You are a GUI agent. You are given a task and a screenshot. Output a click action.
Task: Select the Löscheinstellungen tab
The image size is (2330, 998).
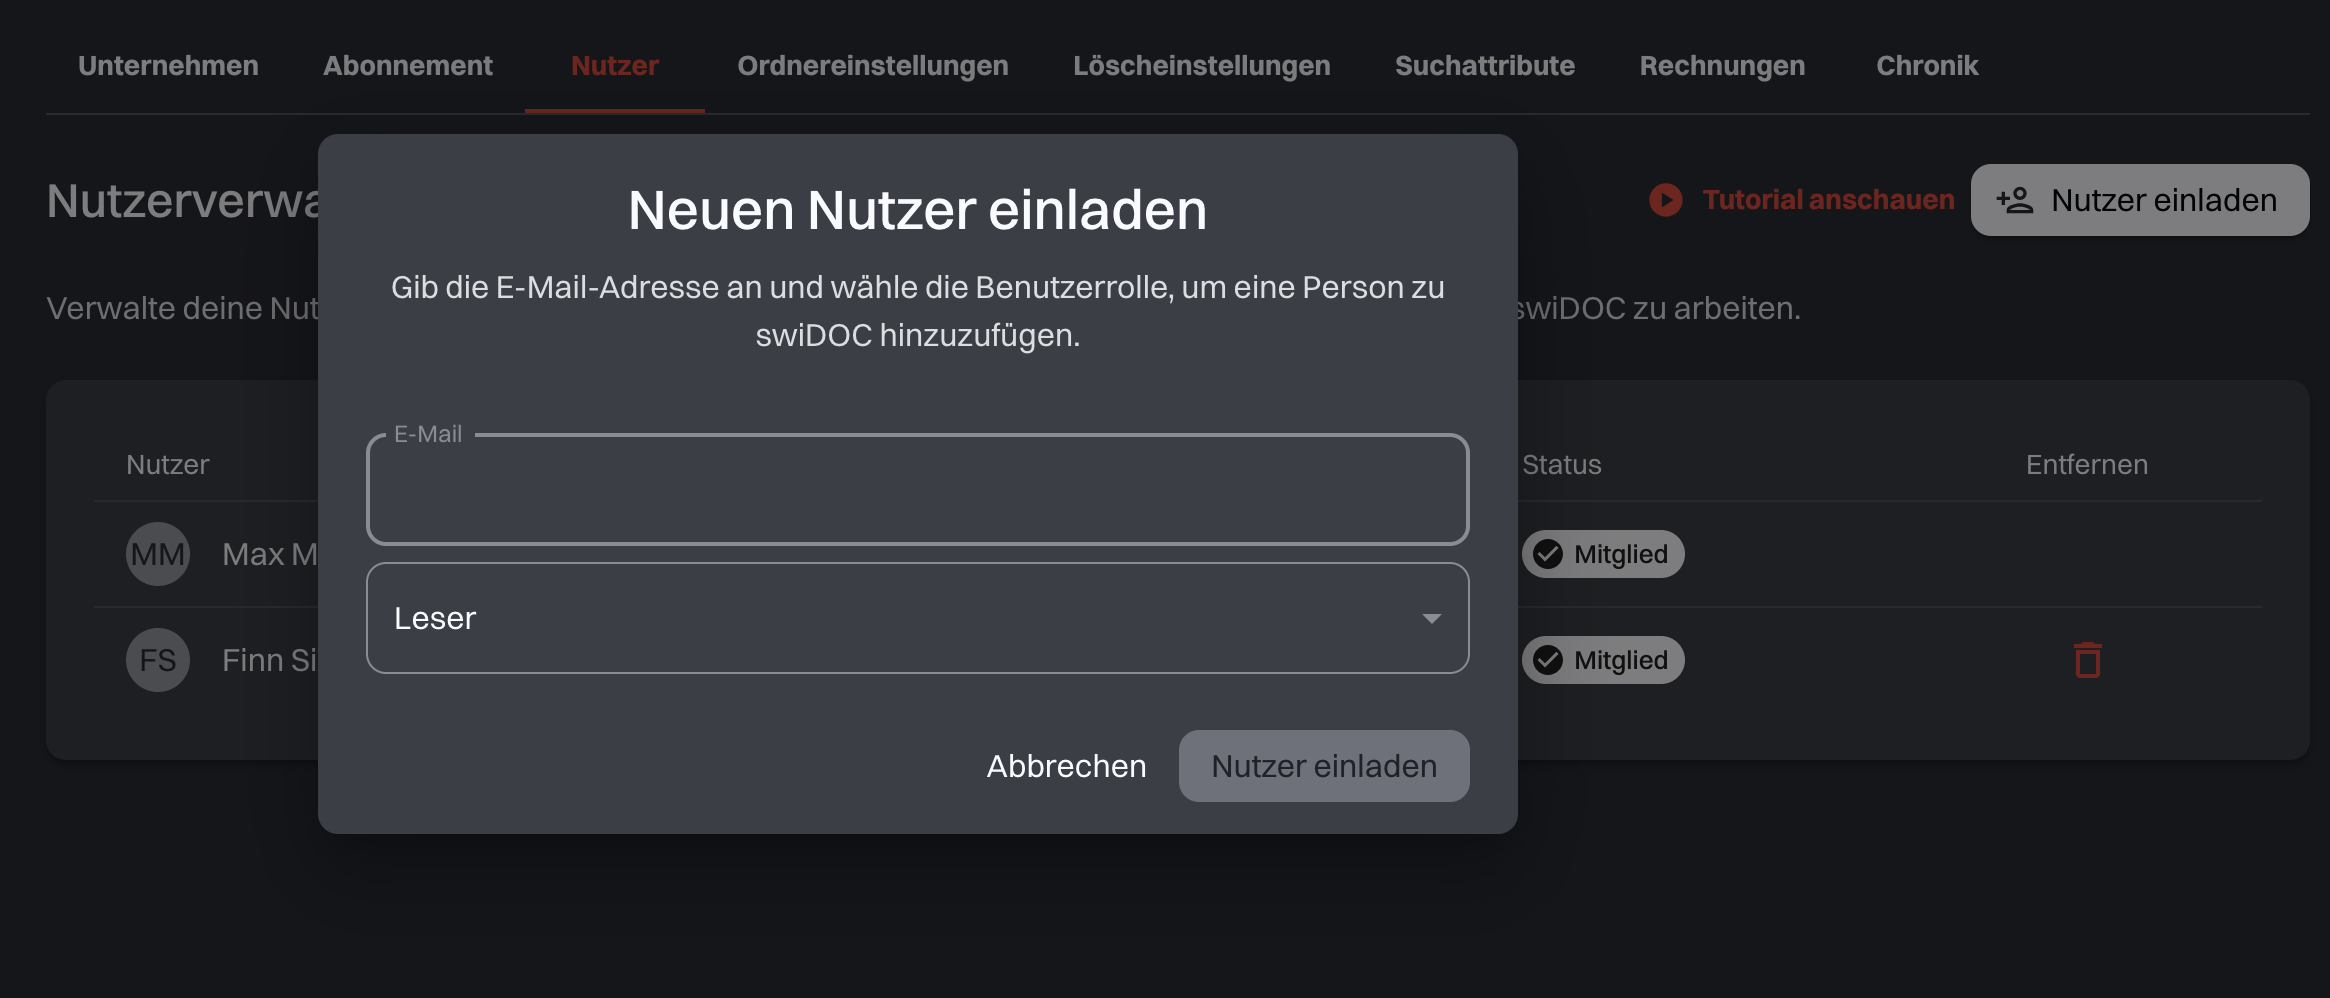tap(1201, 66)
